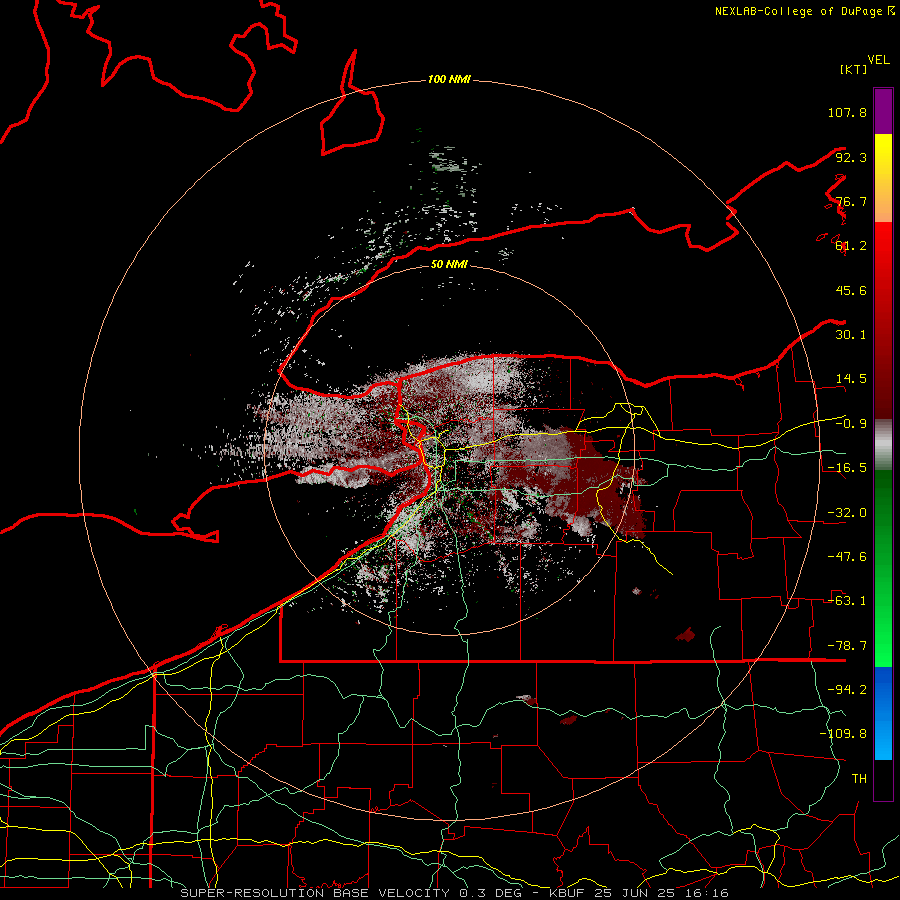Click the 45.6 legend value

(x=851, y=290)
